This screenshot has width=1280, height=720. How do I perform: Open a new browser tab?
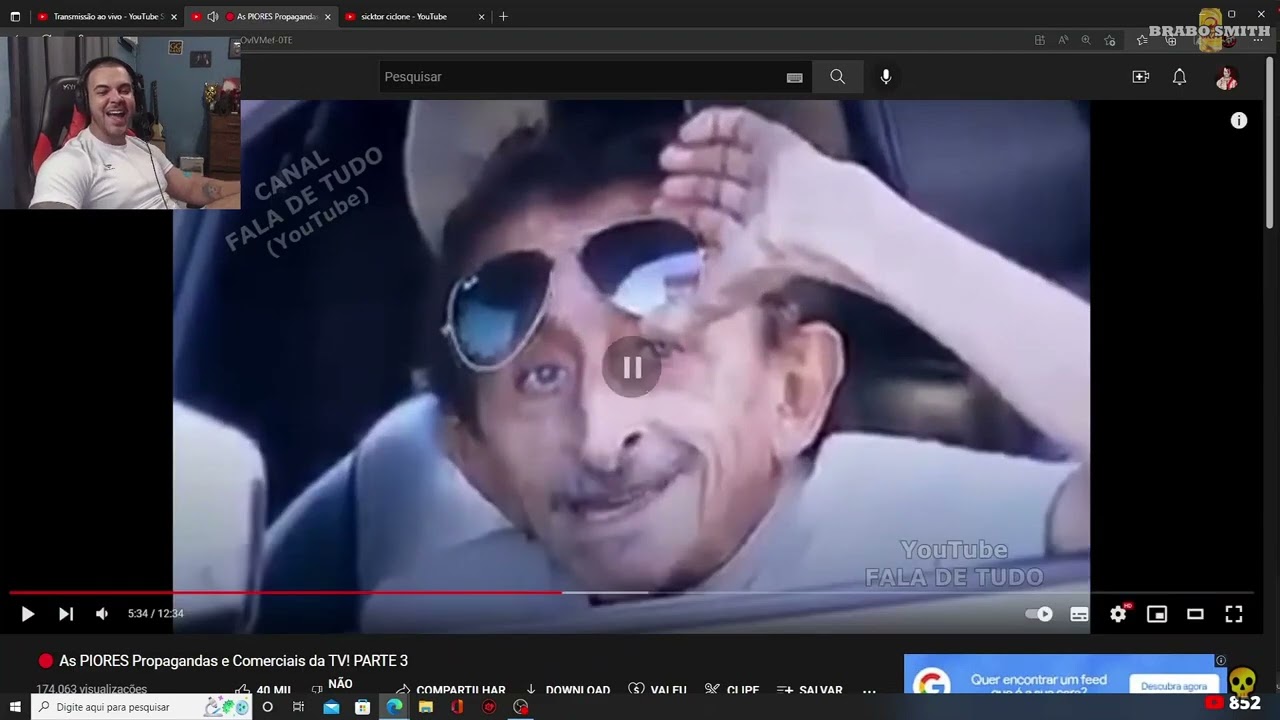tap(503, 17)
